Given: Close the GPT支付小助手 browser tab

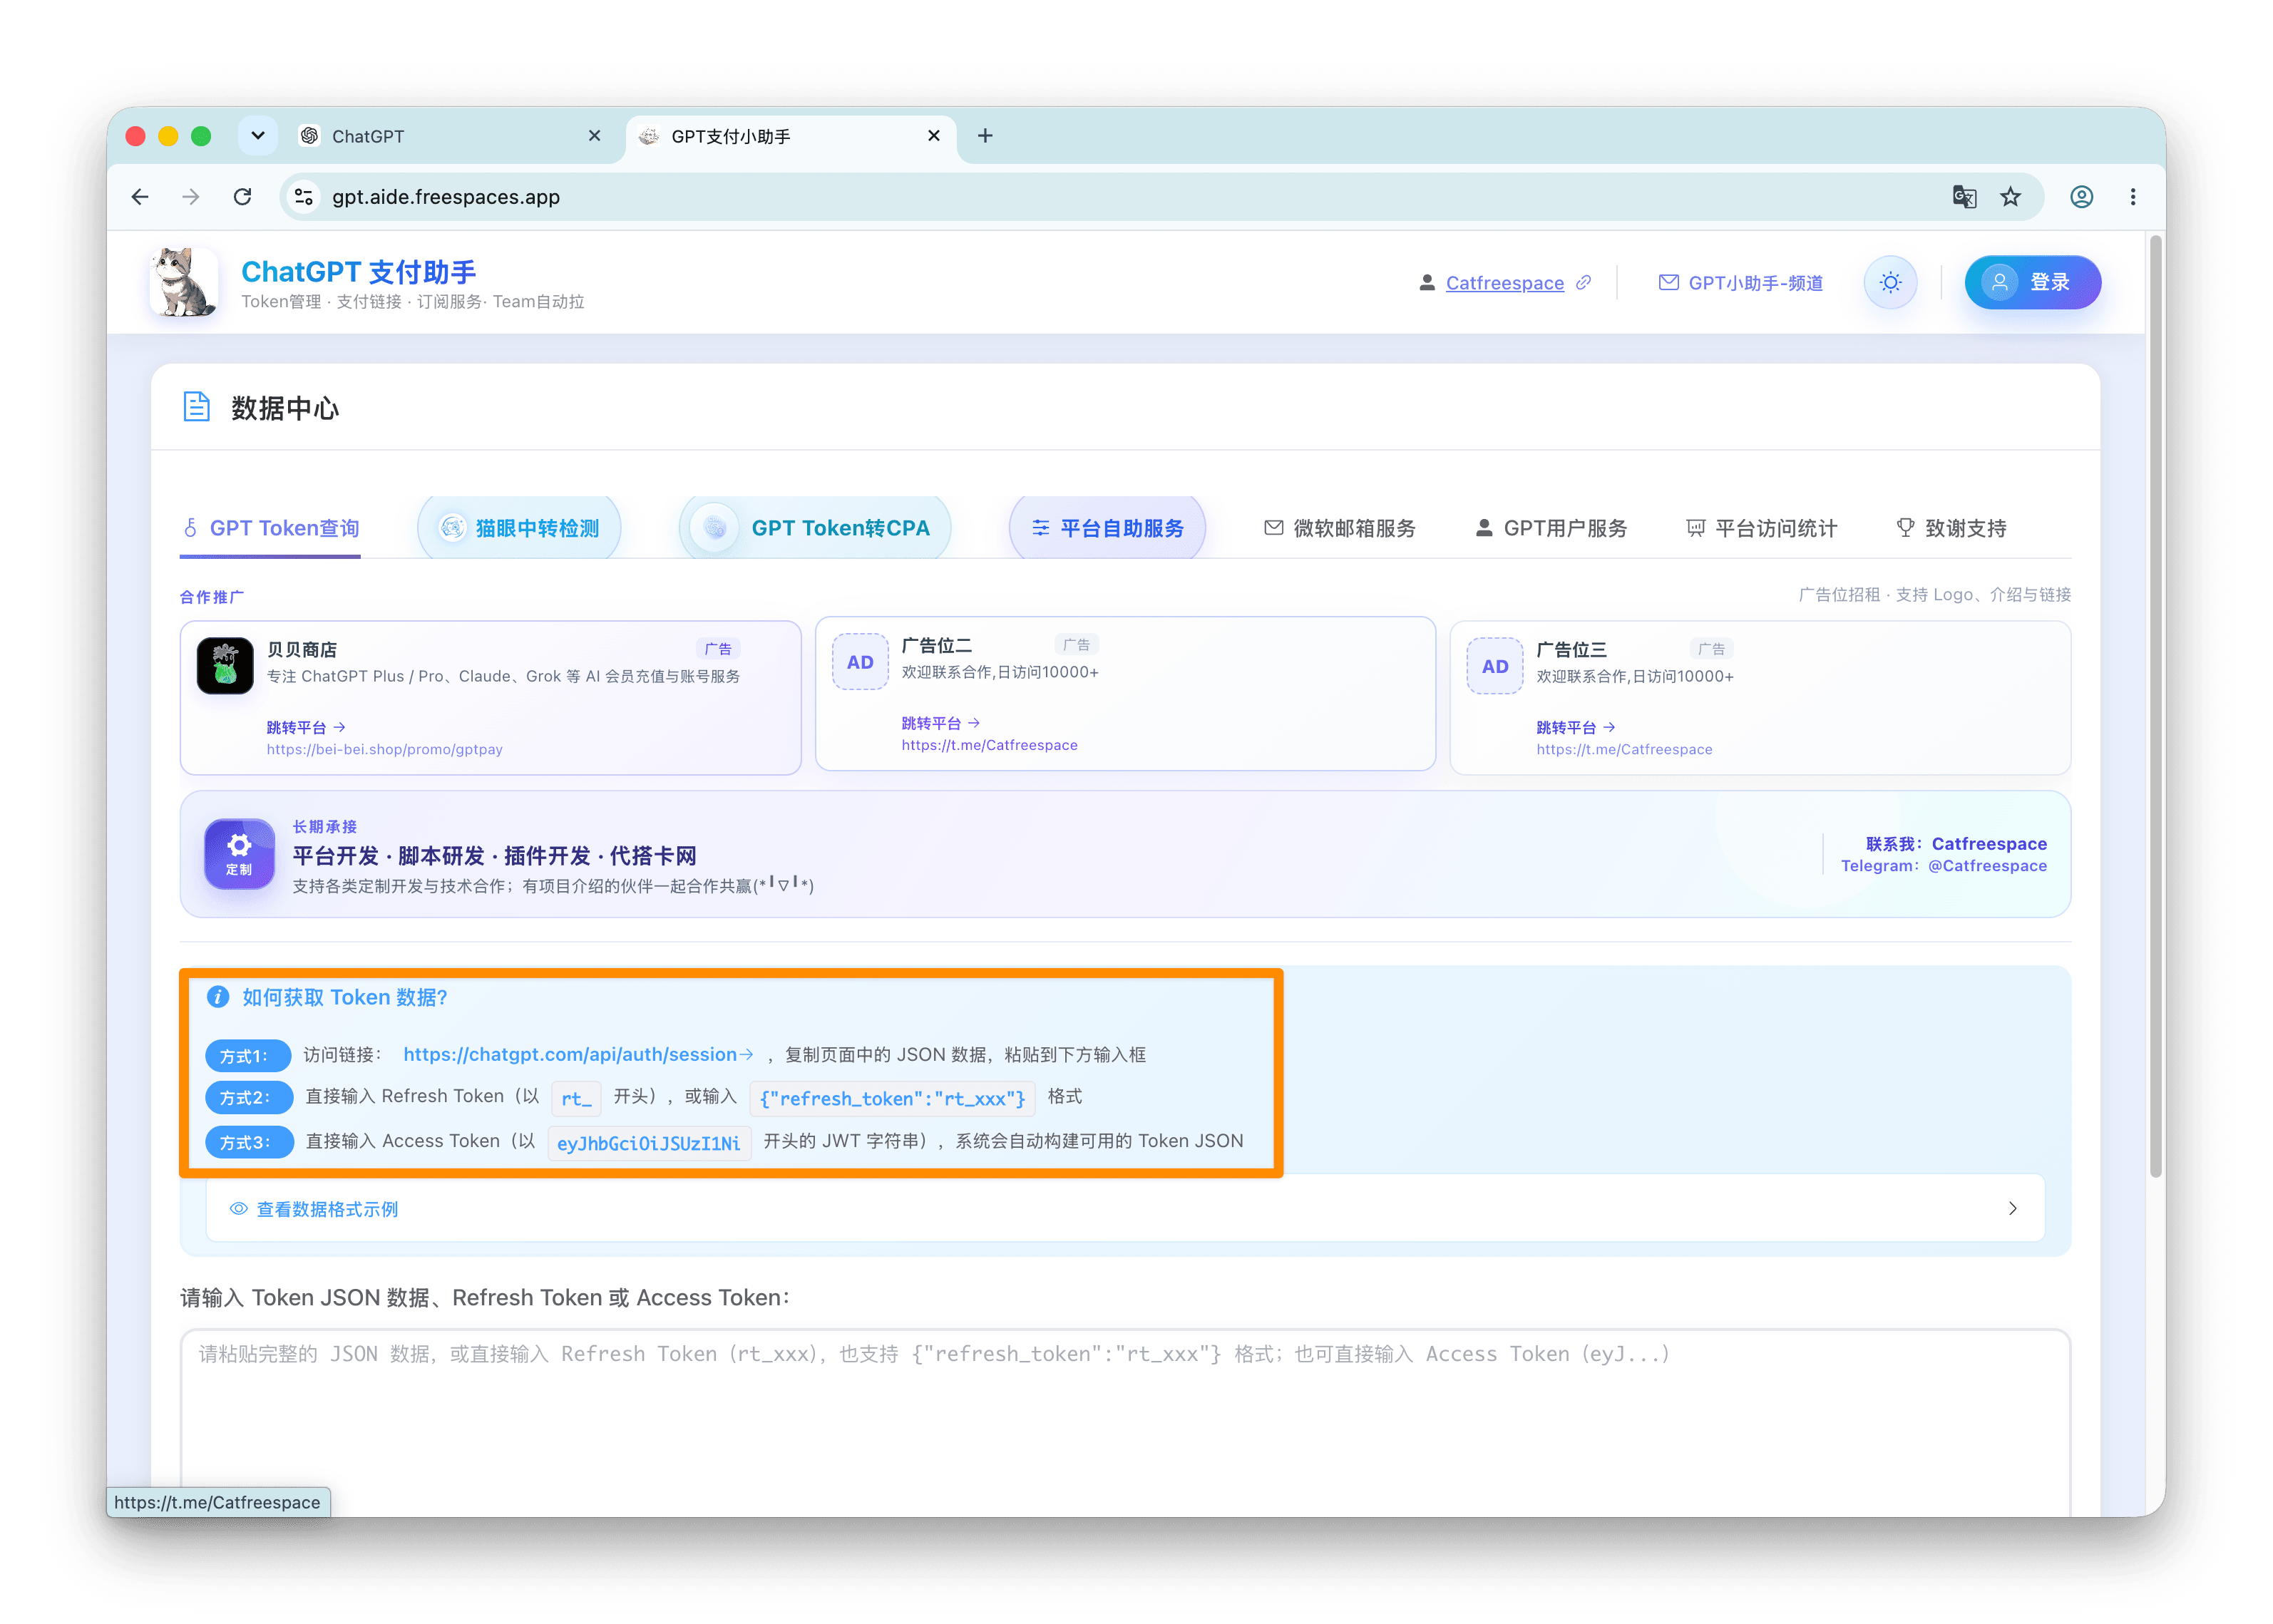Looking at the screenshot, I should pos(933,135).
